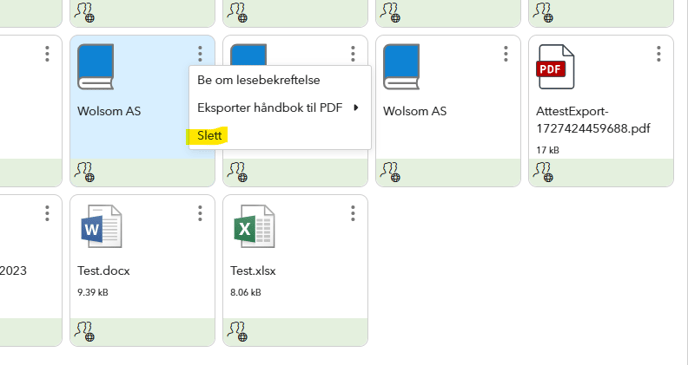The height and width of the screenshot is (365, 688).
Task: Click blue handbook icon on highlighted Wolsom AS
Action: click(x=96, y=67)
